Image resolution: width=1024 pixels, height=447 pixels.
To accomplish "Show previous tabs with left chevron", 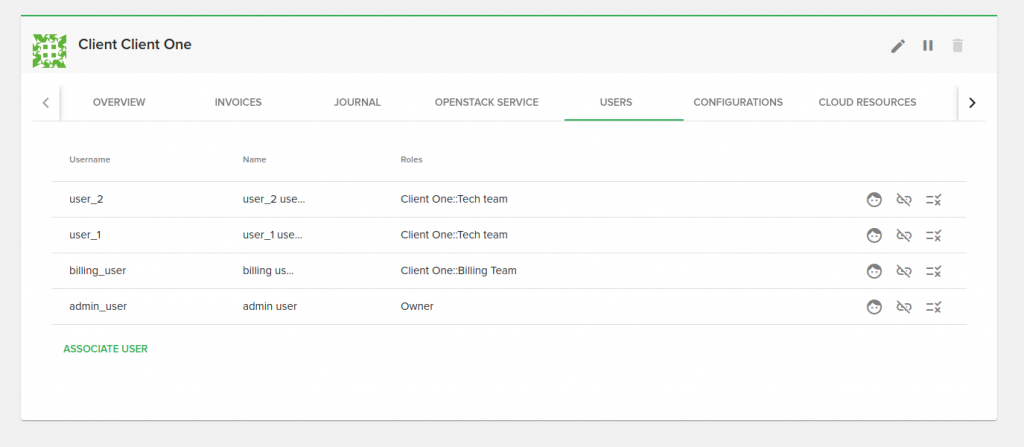I will [x=46, y=103].
